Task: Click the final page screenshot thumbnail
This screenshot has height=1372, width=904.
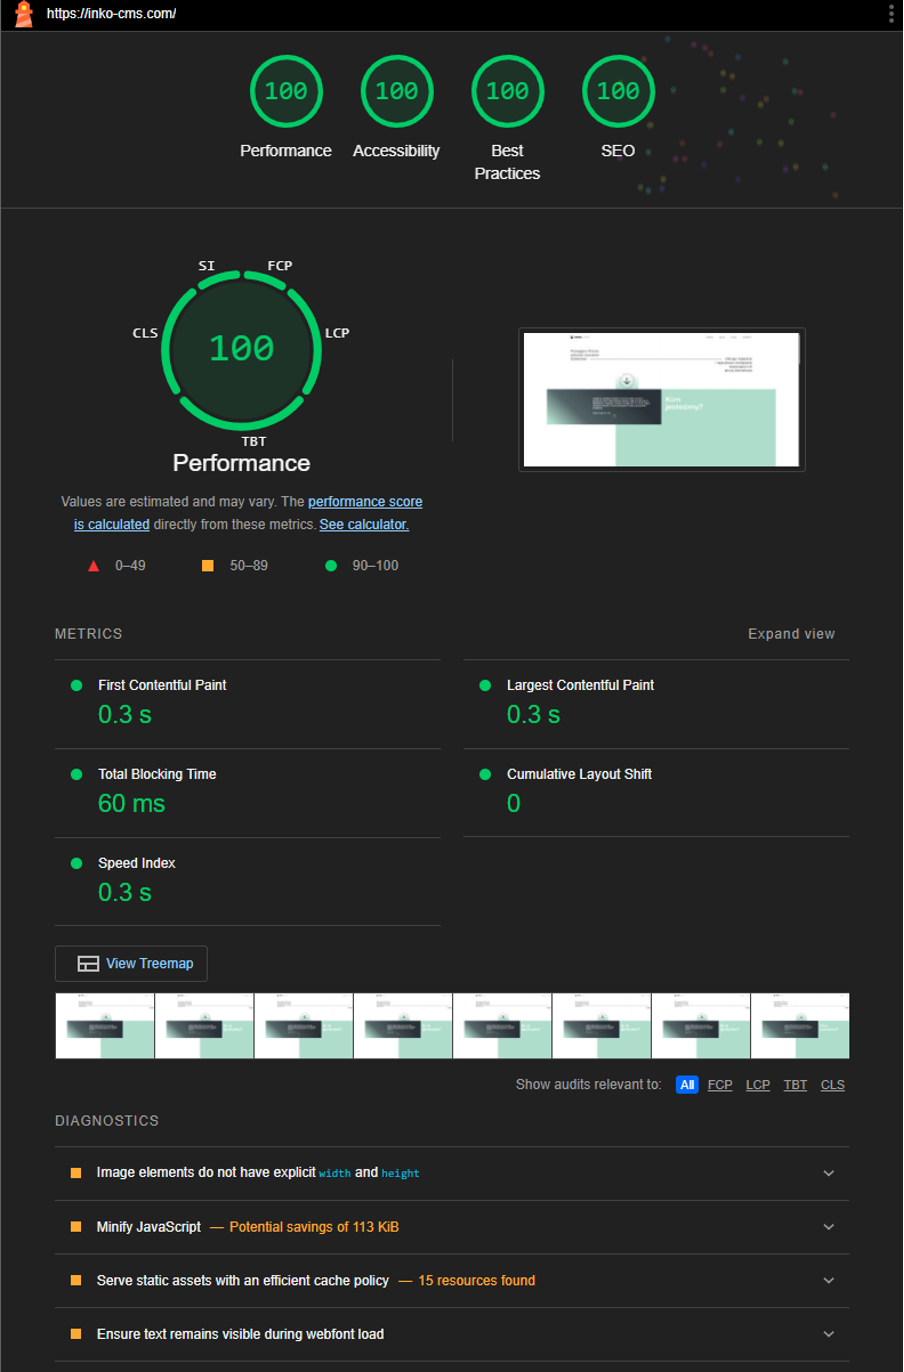Action: pos(661,399)
